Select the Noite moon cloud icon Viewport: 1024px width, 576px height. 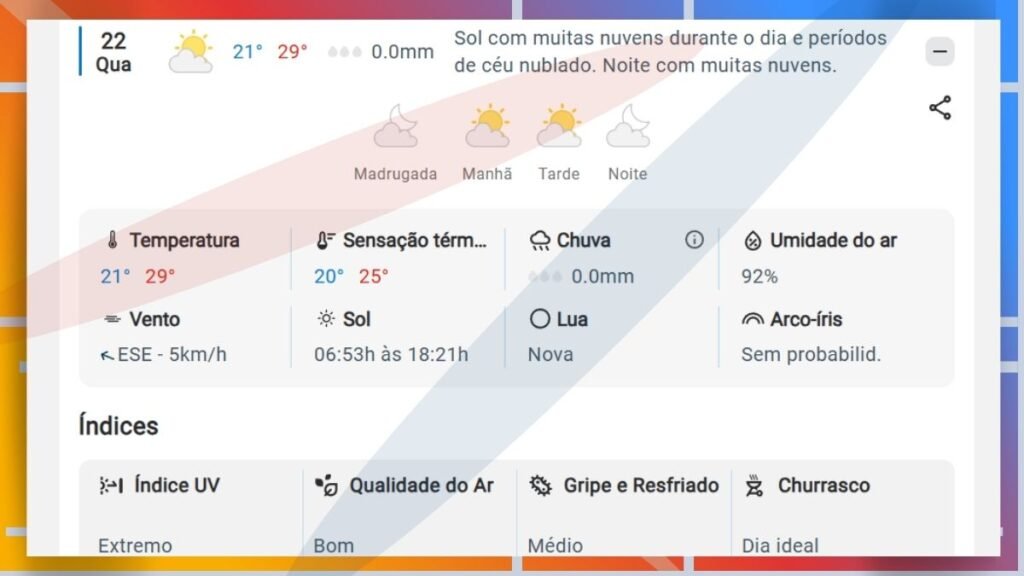click(x=628, y=128)
